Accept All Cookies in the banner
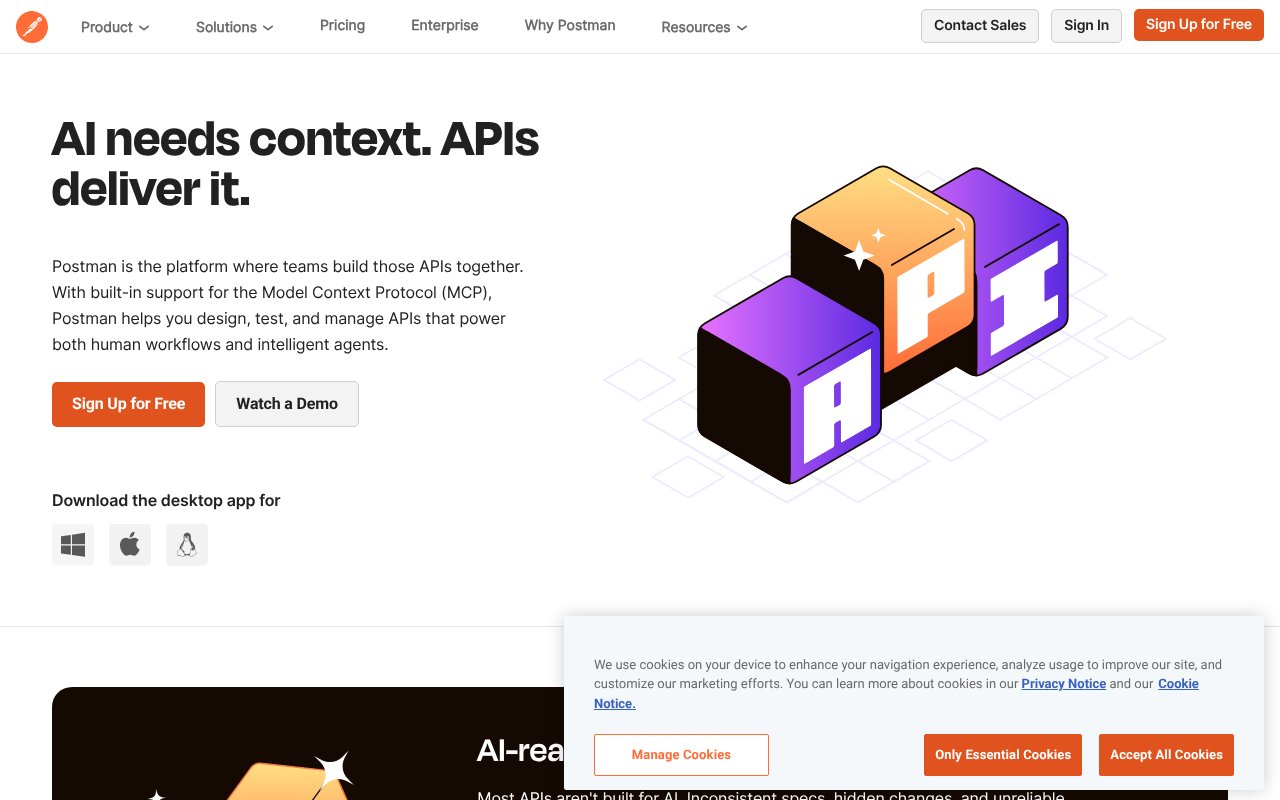Screen dimensions: 1280x800 click(1166, 755)
